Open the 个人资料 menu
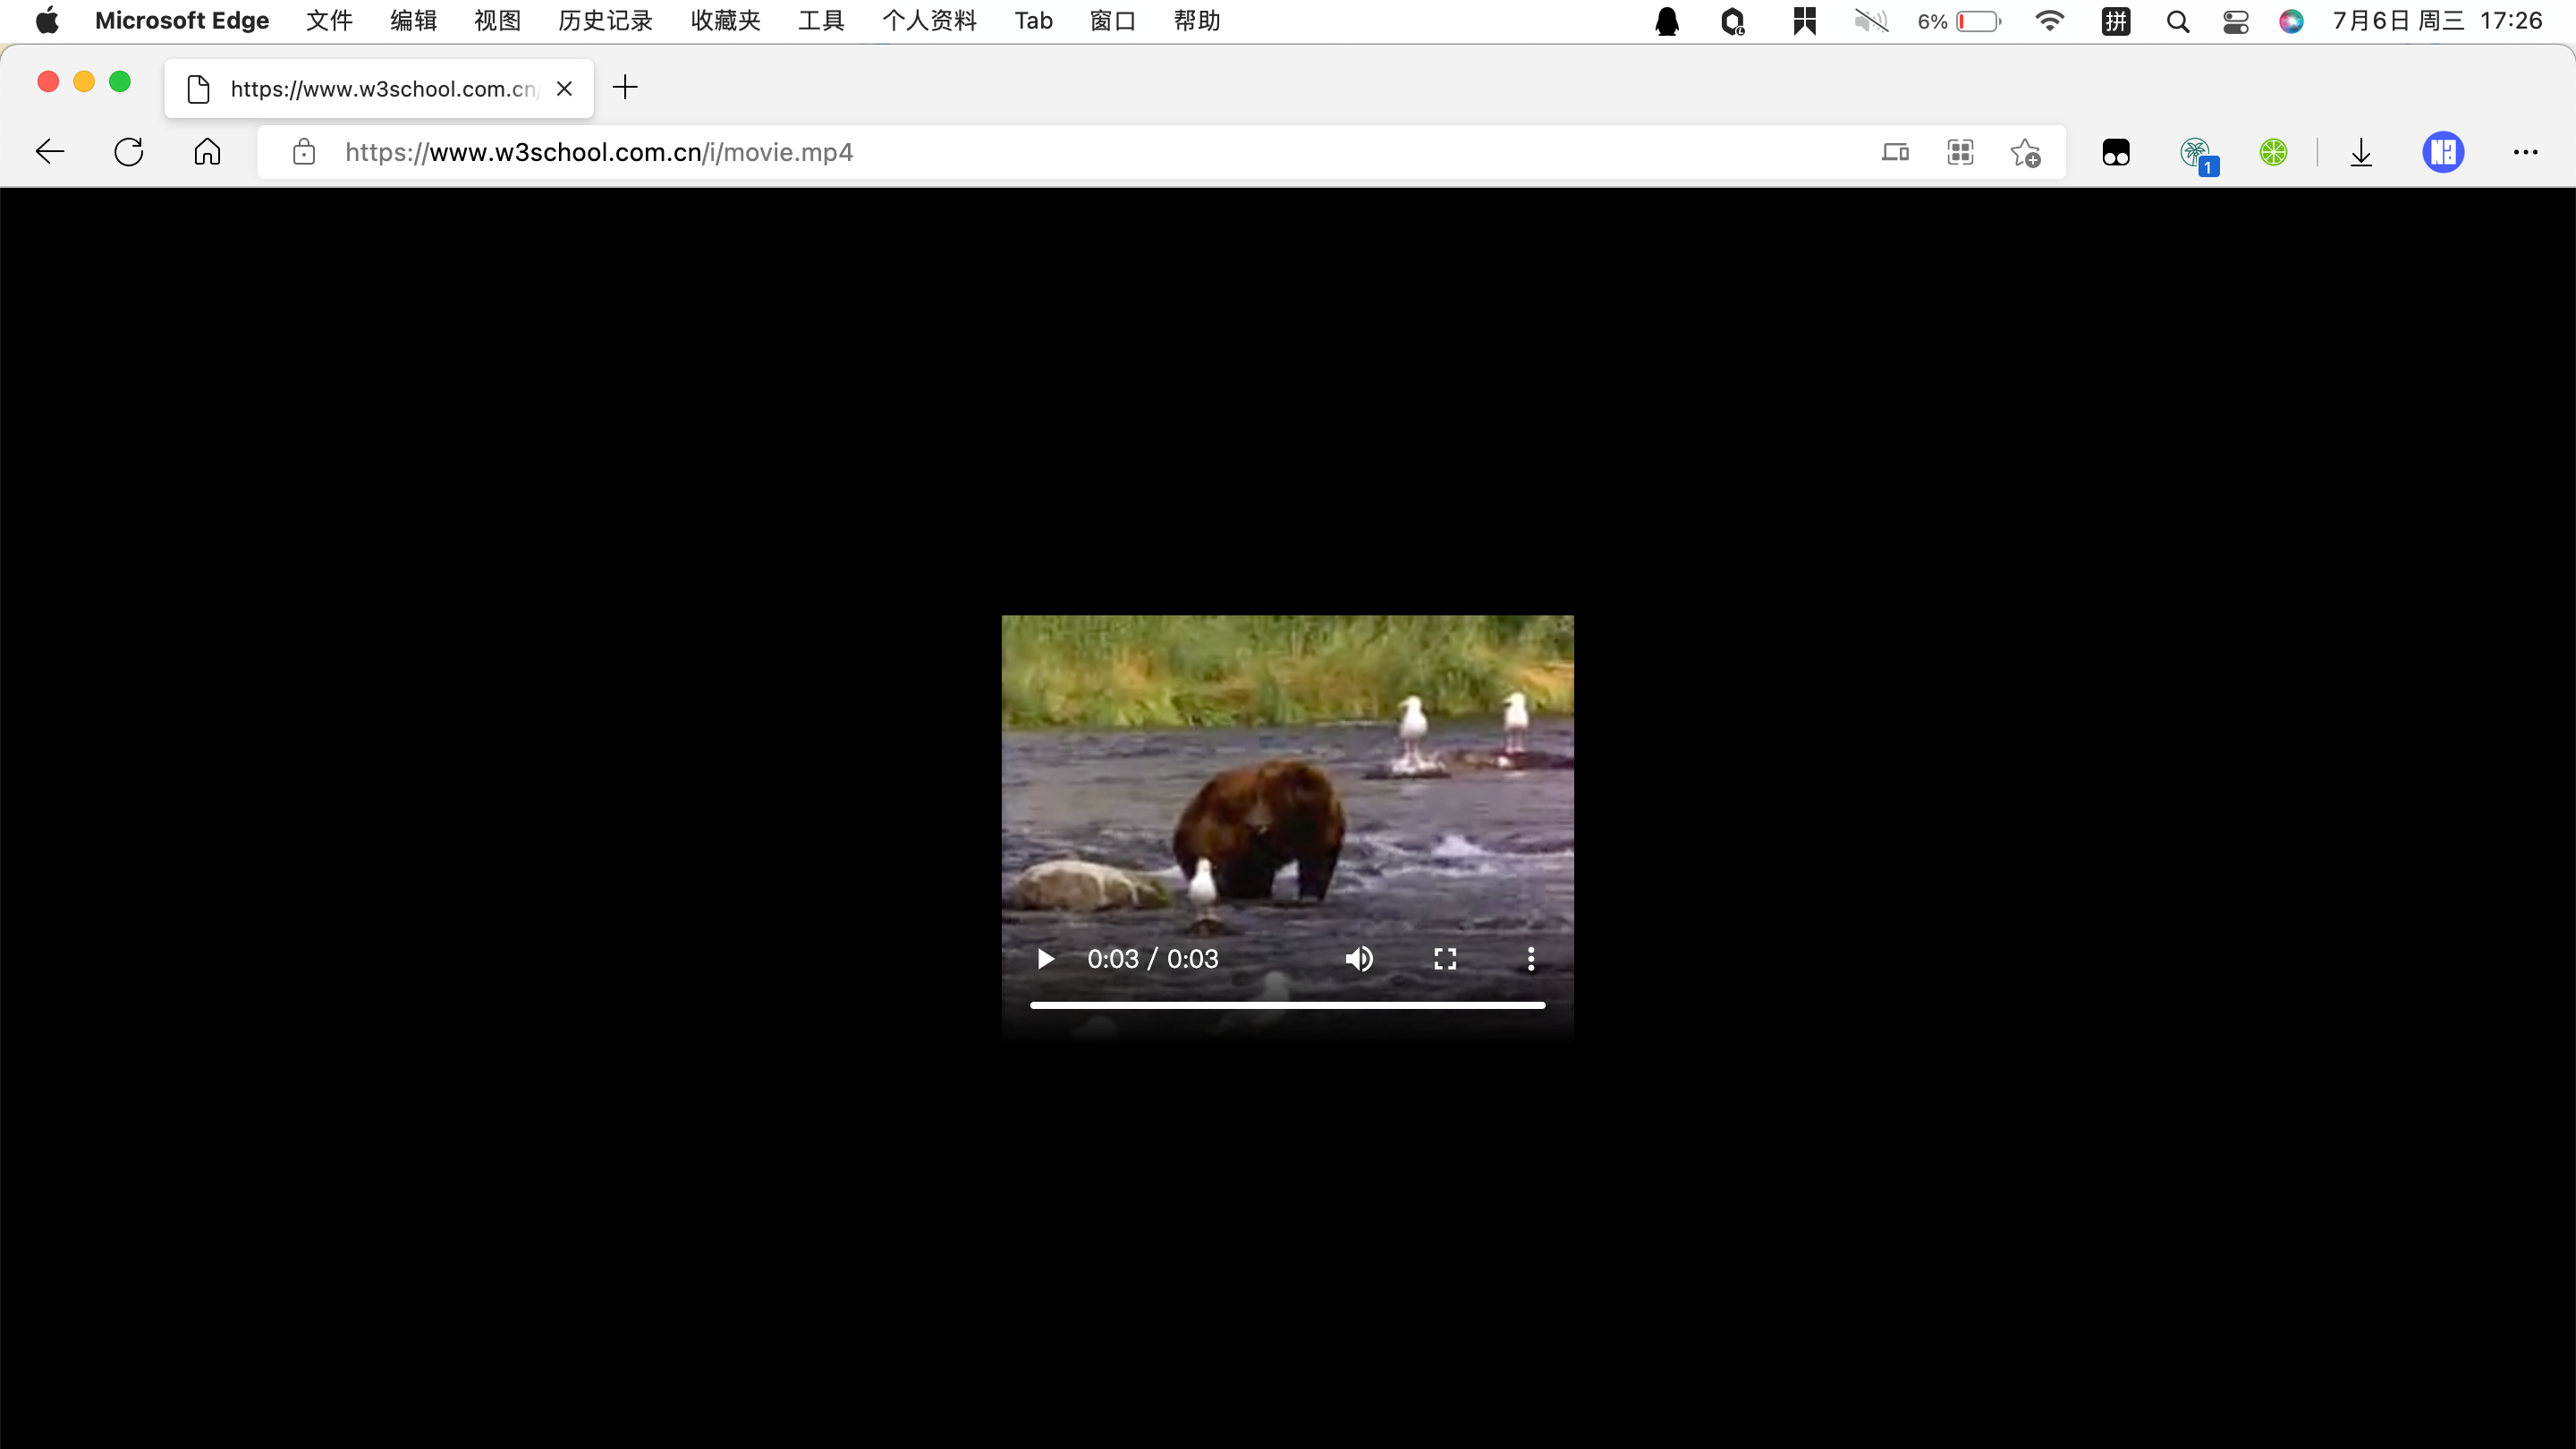Screen dimensions: 2576x1449 click(929, 21)
